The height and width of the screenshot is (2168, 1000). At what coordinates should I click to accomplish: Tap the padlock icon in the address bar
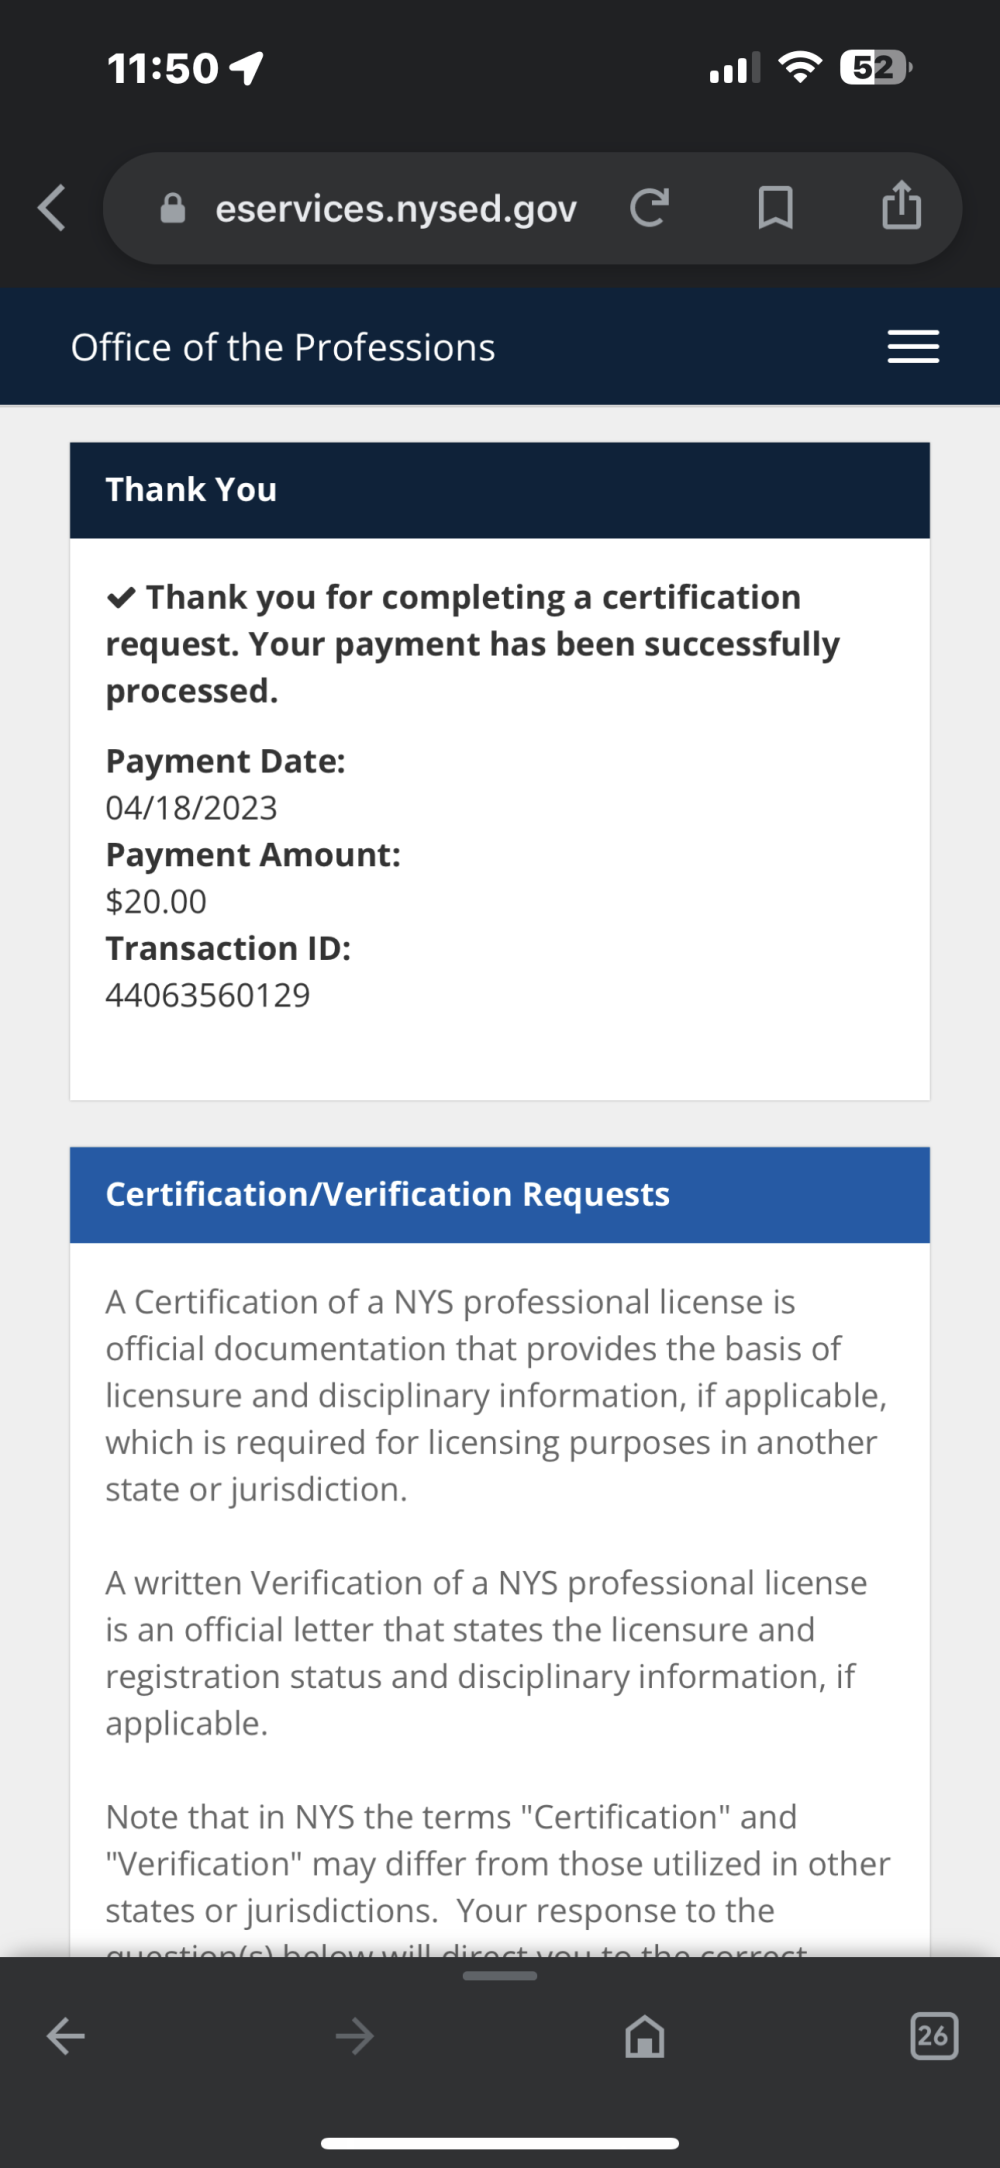[173, 208]
